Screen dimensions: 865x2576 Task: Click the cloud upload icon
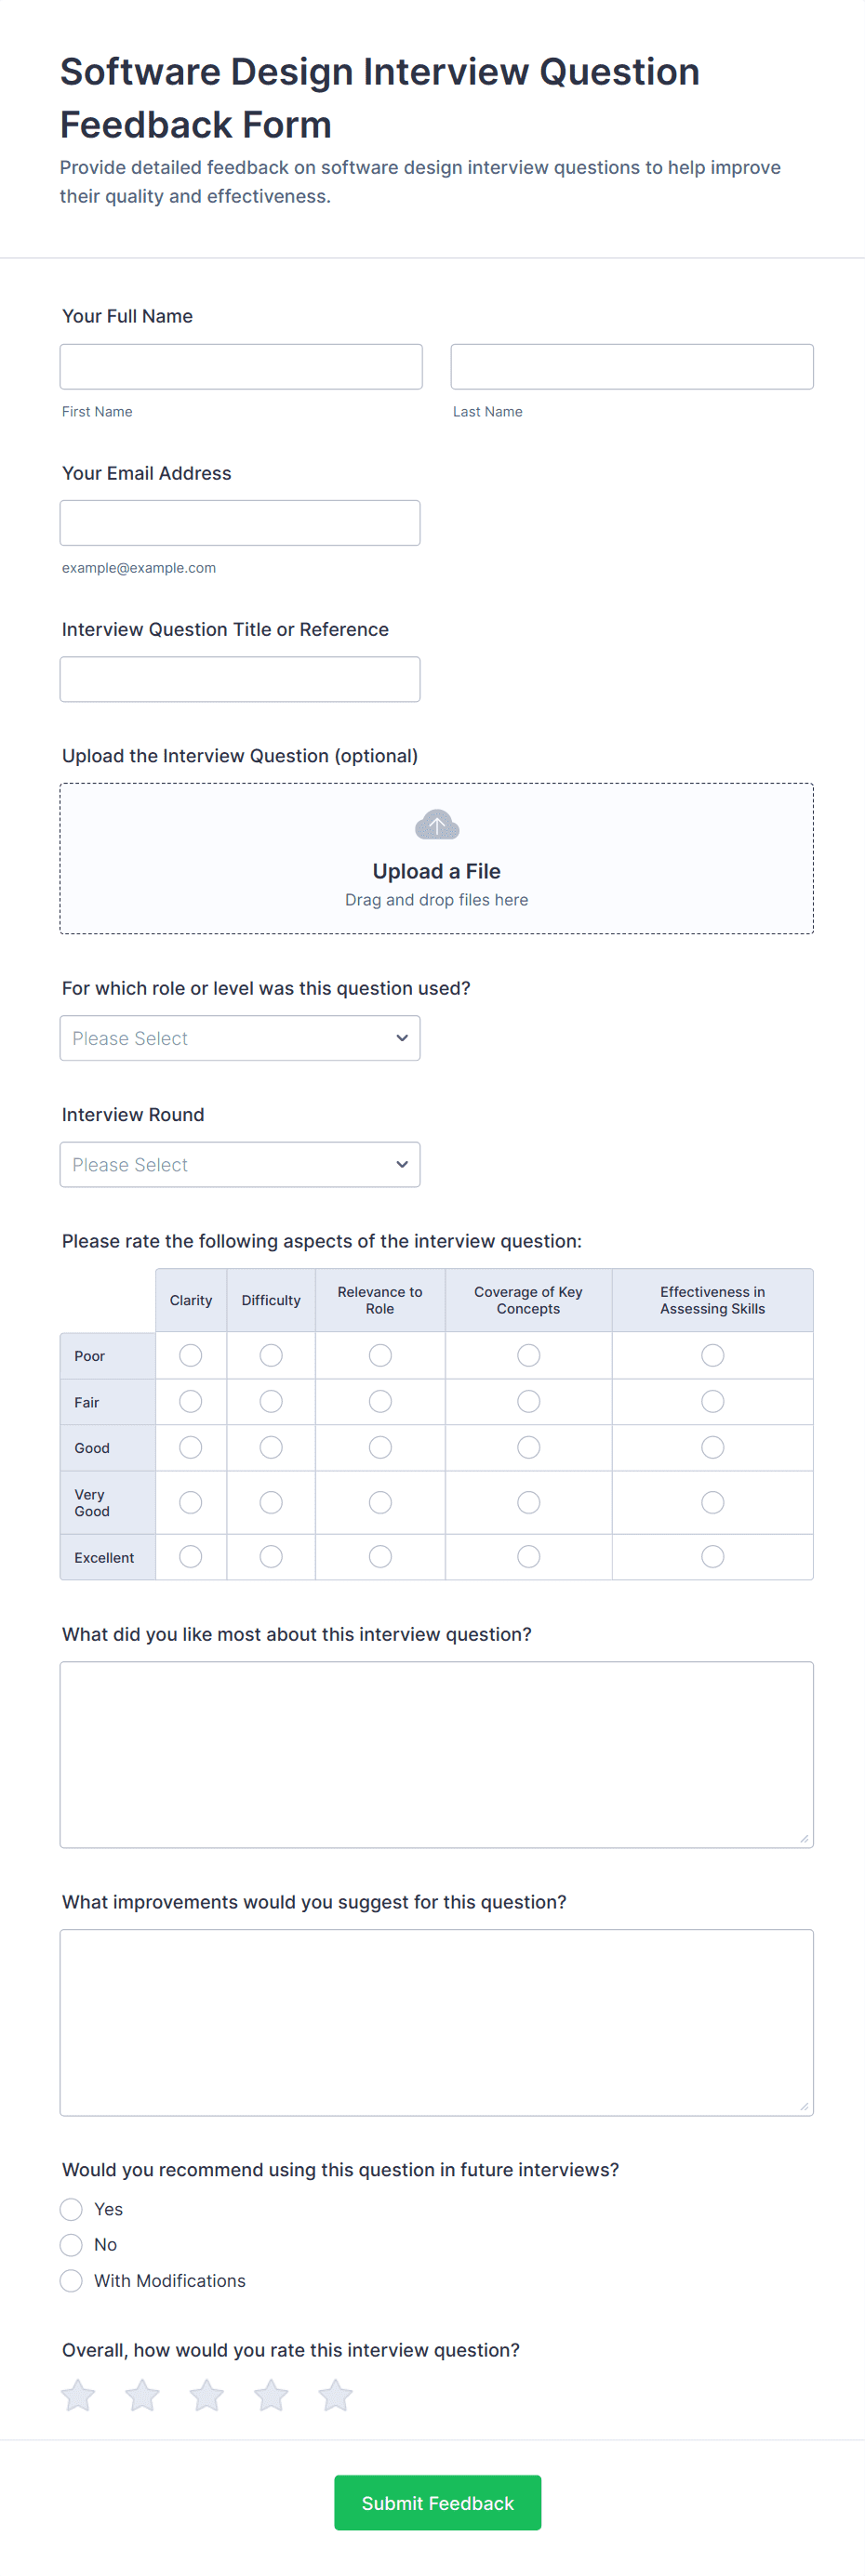point(436,825)
